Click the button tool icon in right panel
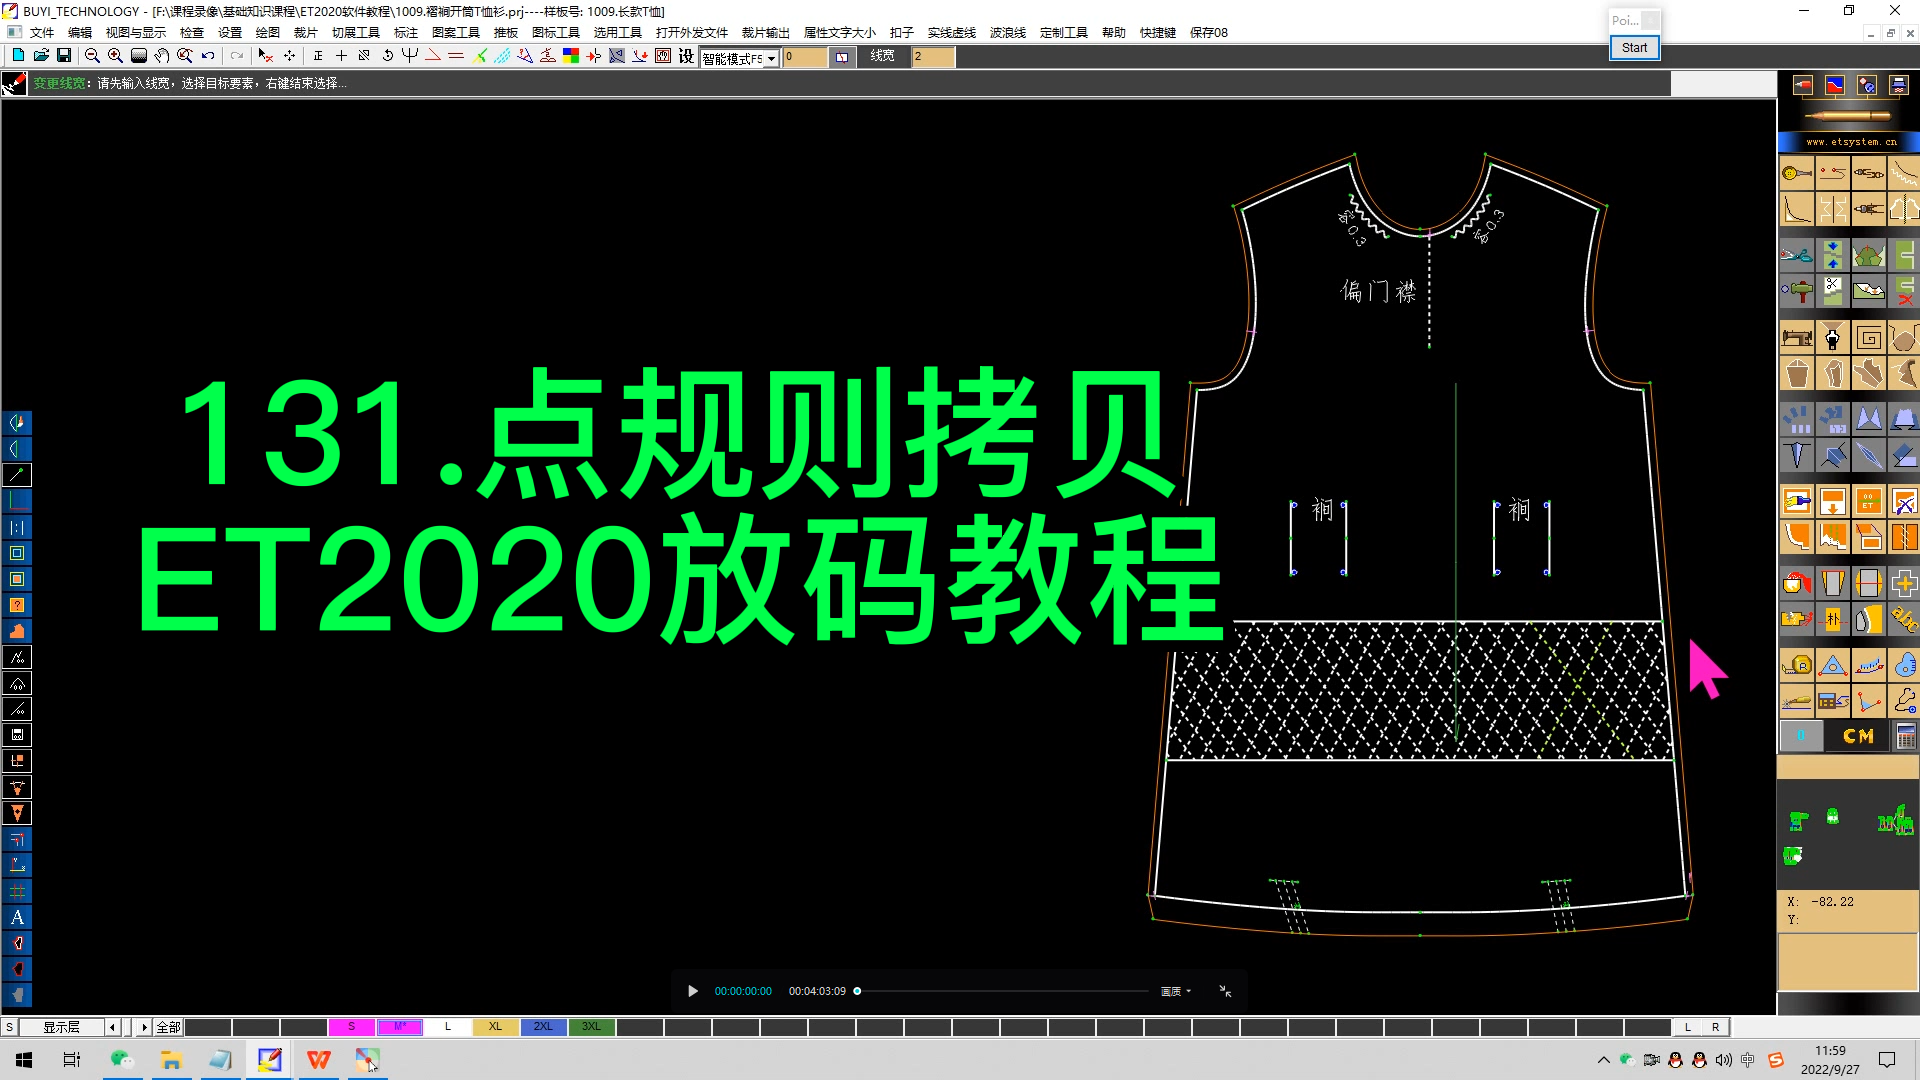The image size is (1920, 1080). pyautogui.click(x=1797, y=174)
